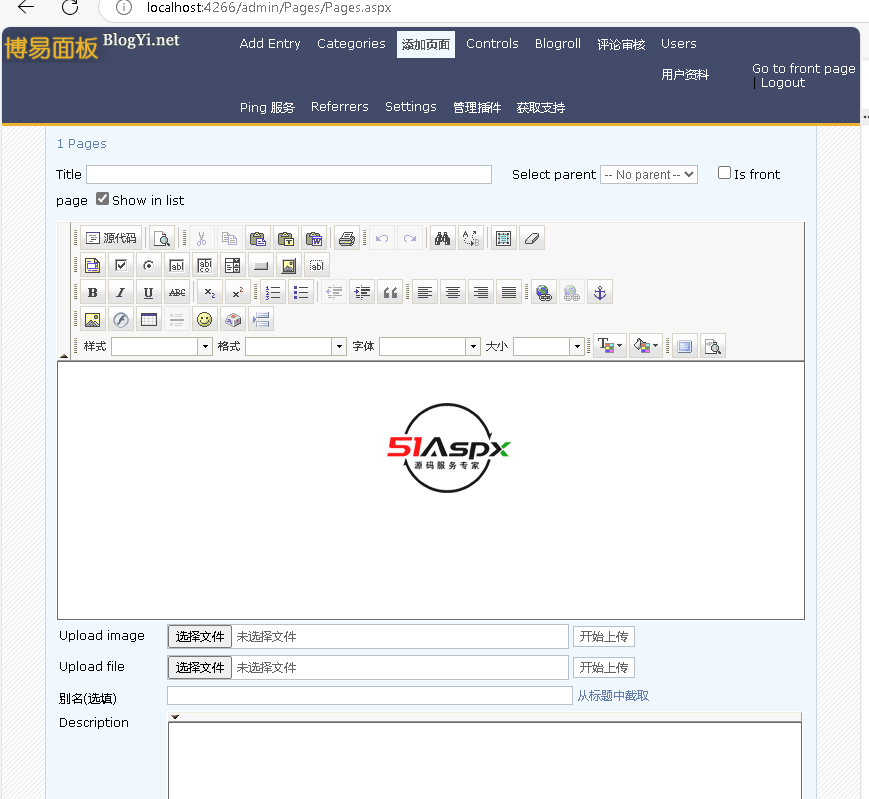Insert a textarea form field
The width and height of the screenshot is (869, 799).
[205, 265]
